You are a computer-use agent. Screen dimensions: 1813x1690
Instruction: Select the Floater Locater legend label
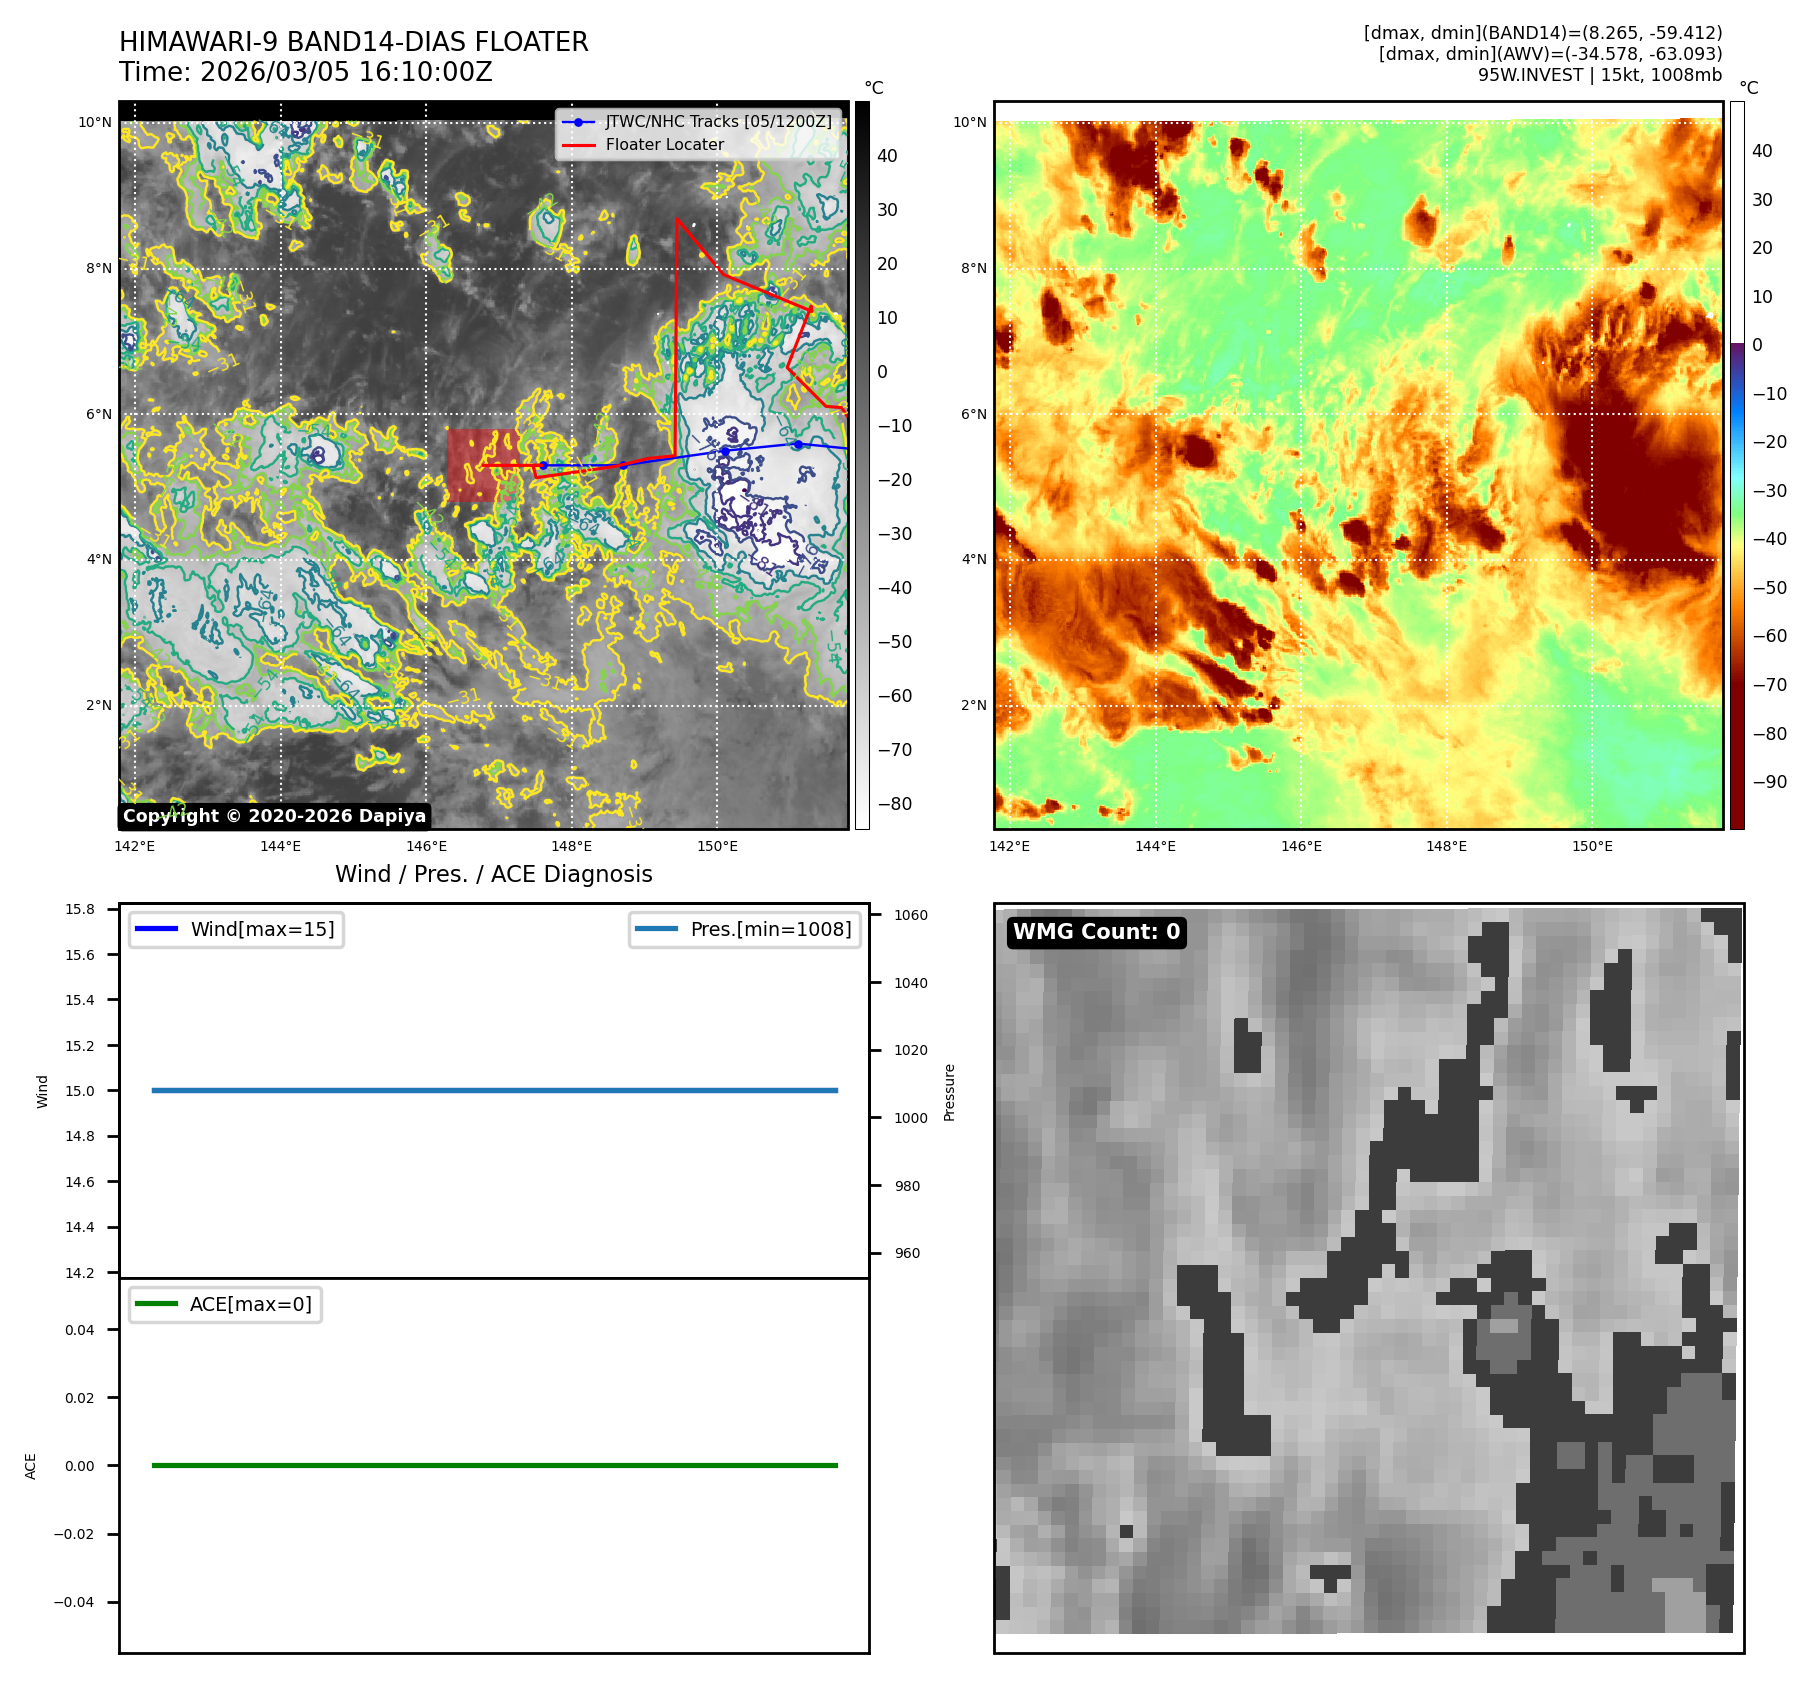coord(664,145)
